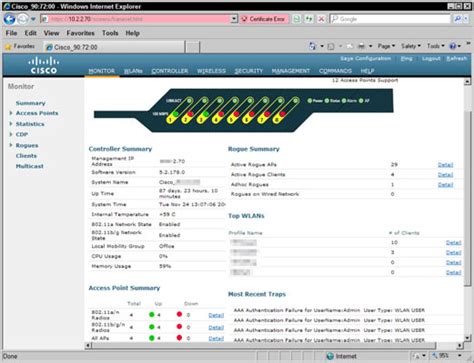Select the CONTROLLER tab
Screen dimensions: 474x363
click(x=170, y=71)
